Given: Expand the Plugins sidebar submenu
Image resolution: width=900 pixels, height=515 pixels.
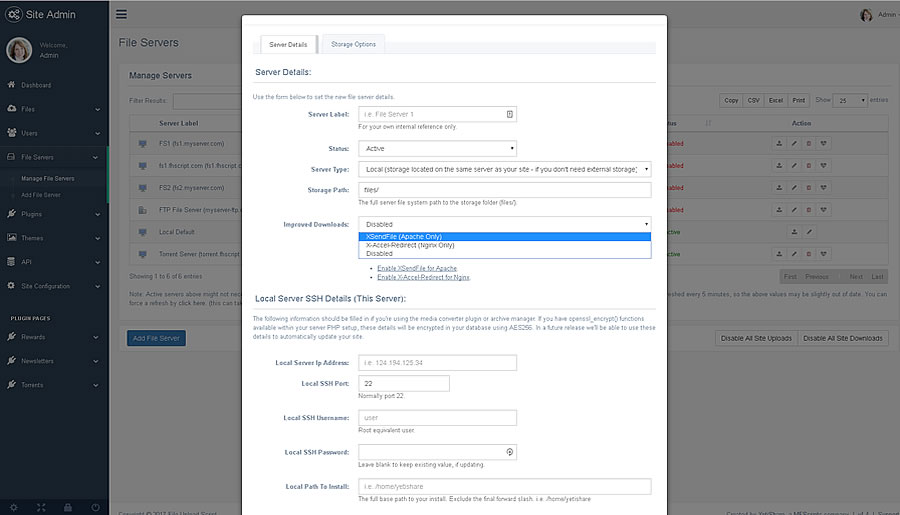Looking at the screenshot, I should pos(97,215).
